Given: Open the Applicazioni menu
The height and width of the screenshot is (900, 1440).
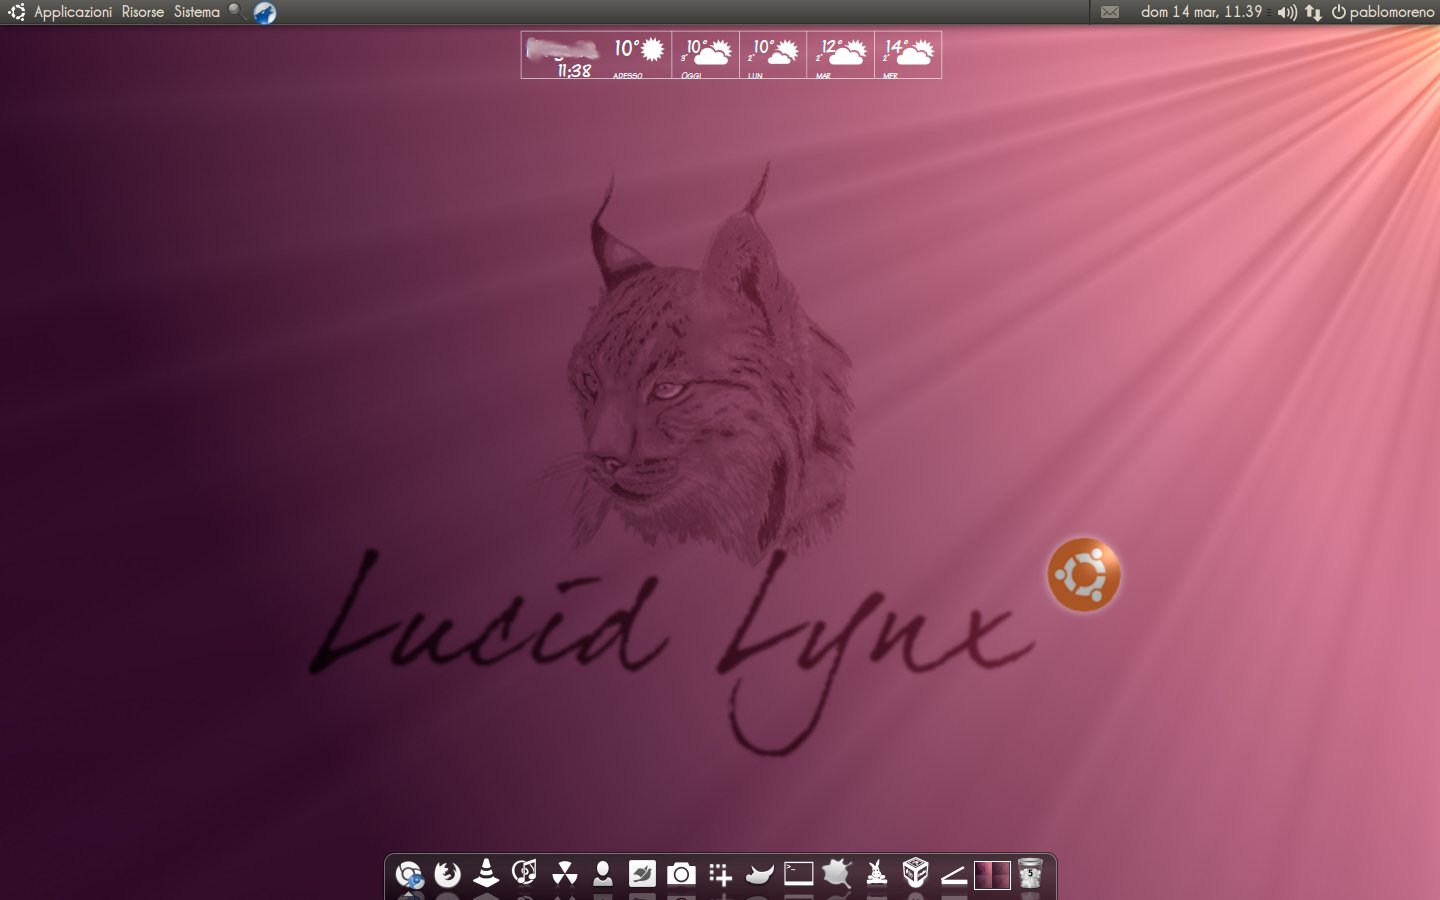Looking at the screenshot, I should point(73,12).
